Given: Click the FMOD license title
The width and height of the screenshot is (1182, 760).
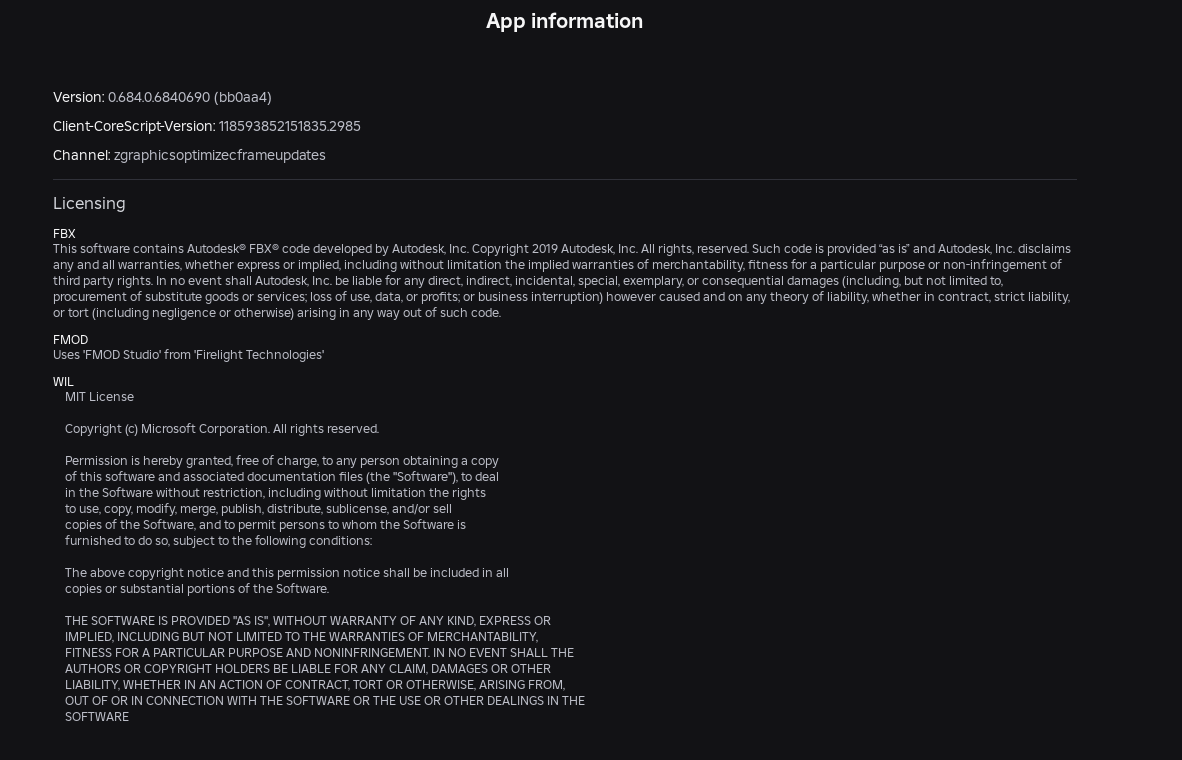Looking at the screenshot, I should point(70,339).
